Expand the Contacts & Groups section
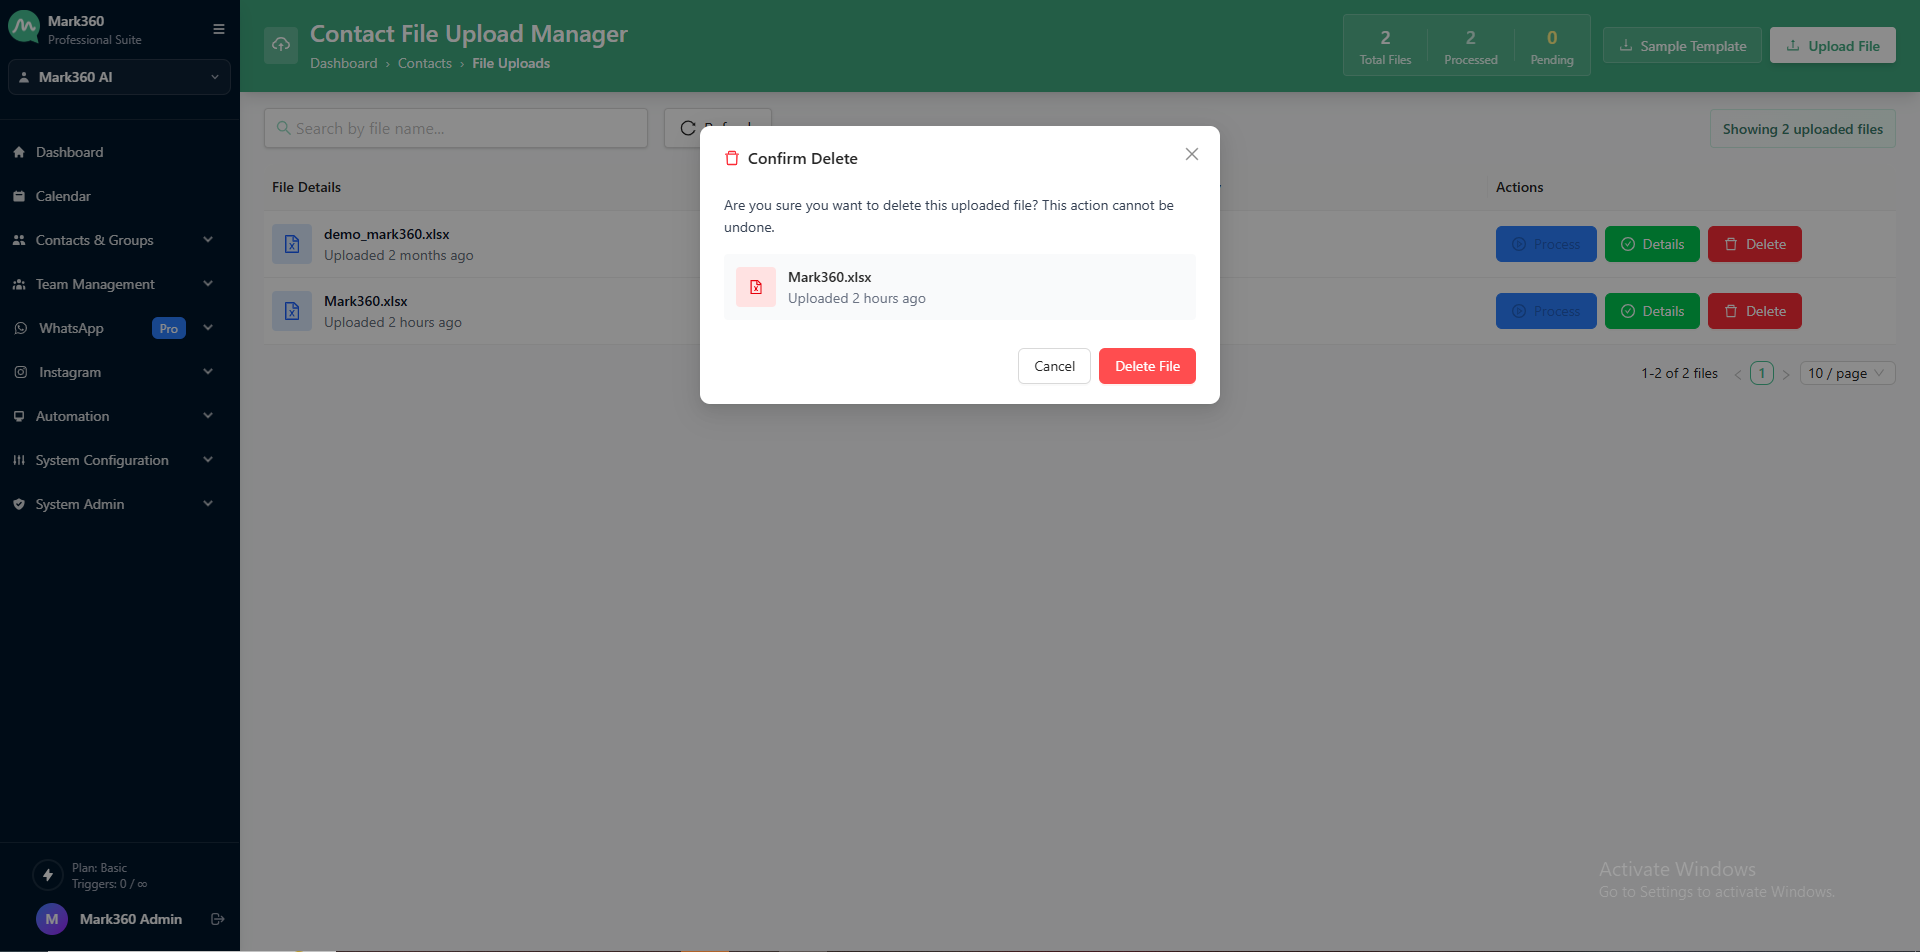This screenshot has height=952, width=1920. click(207, 240)
